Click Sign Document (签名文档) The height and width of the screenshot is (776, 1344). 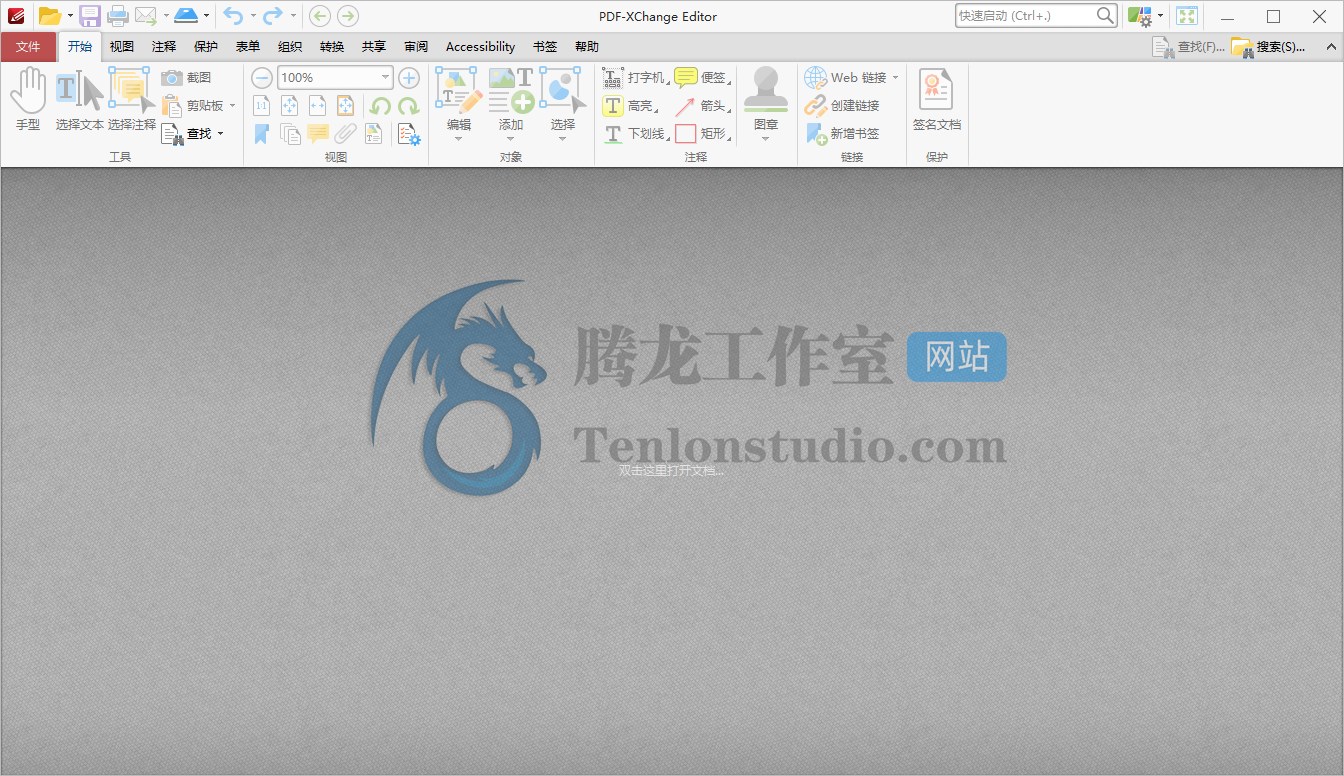pyautogui.click(x=936, y=100)
